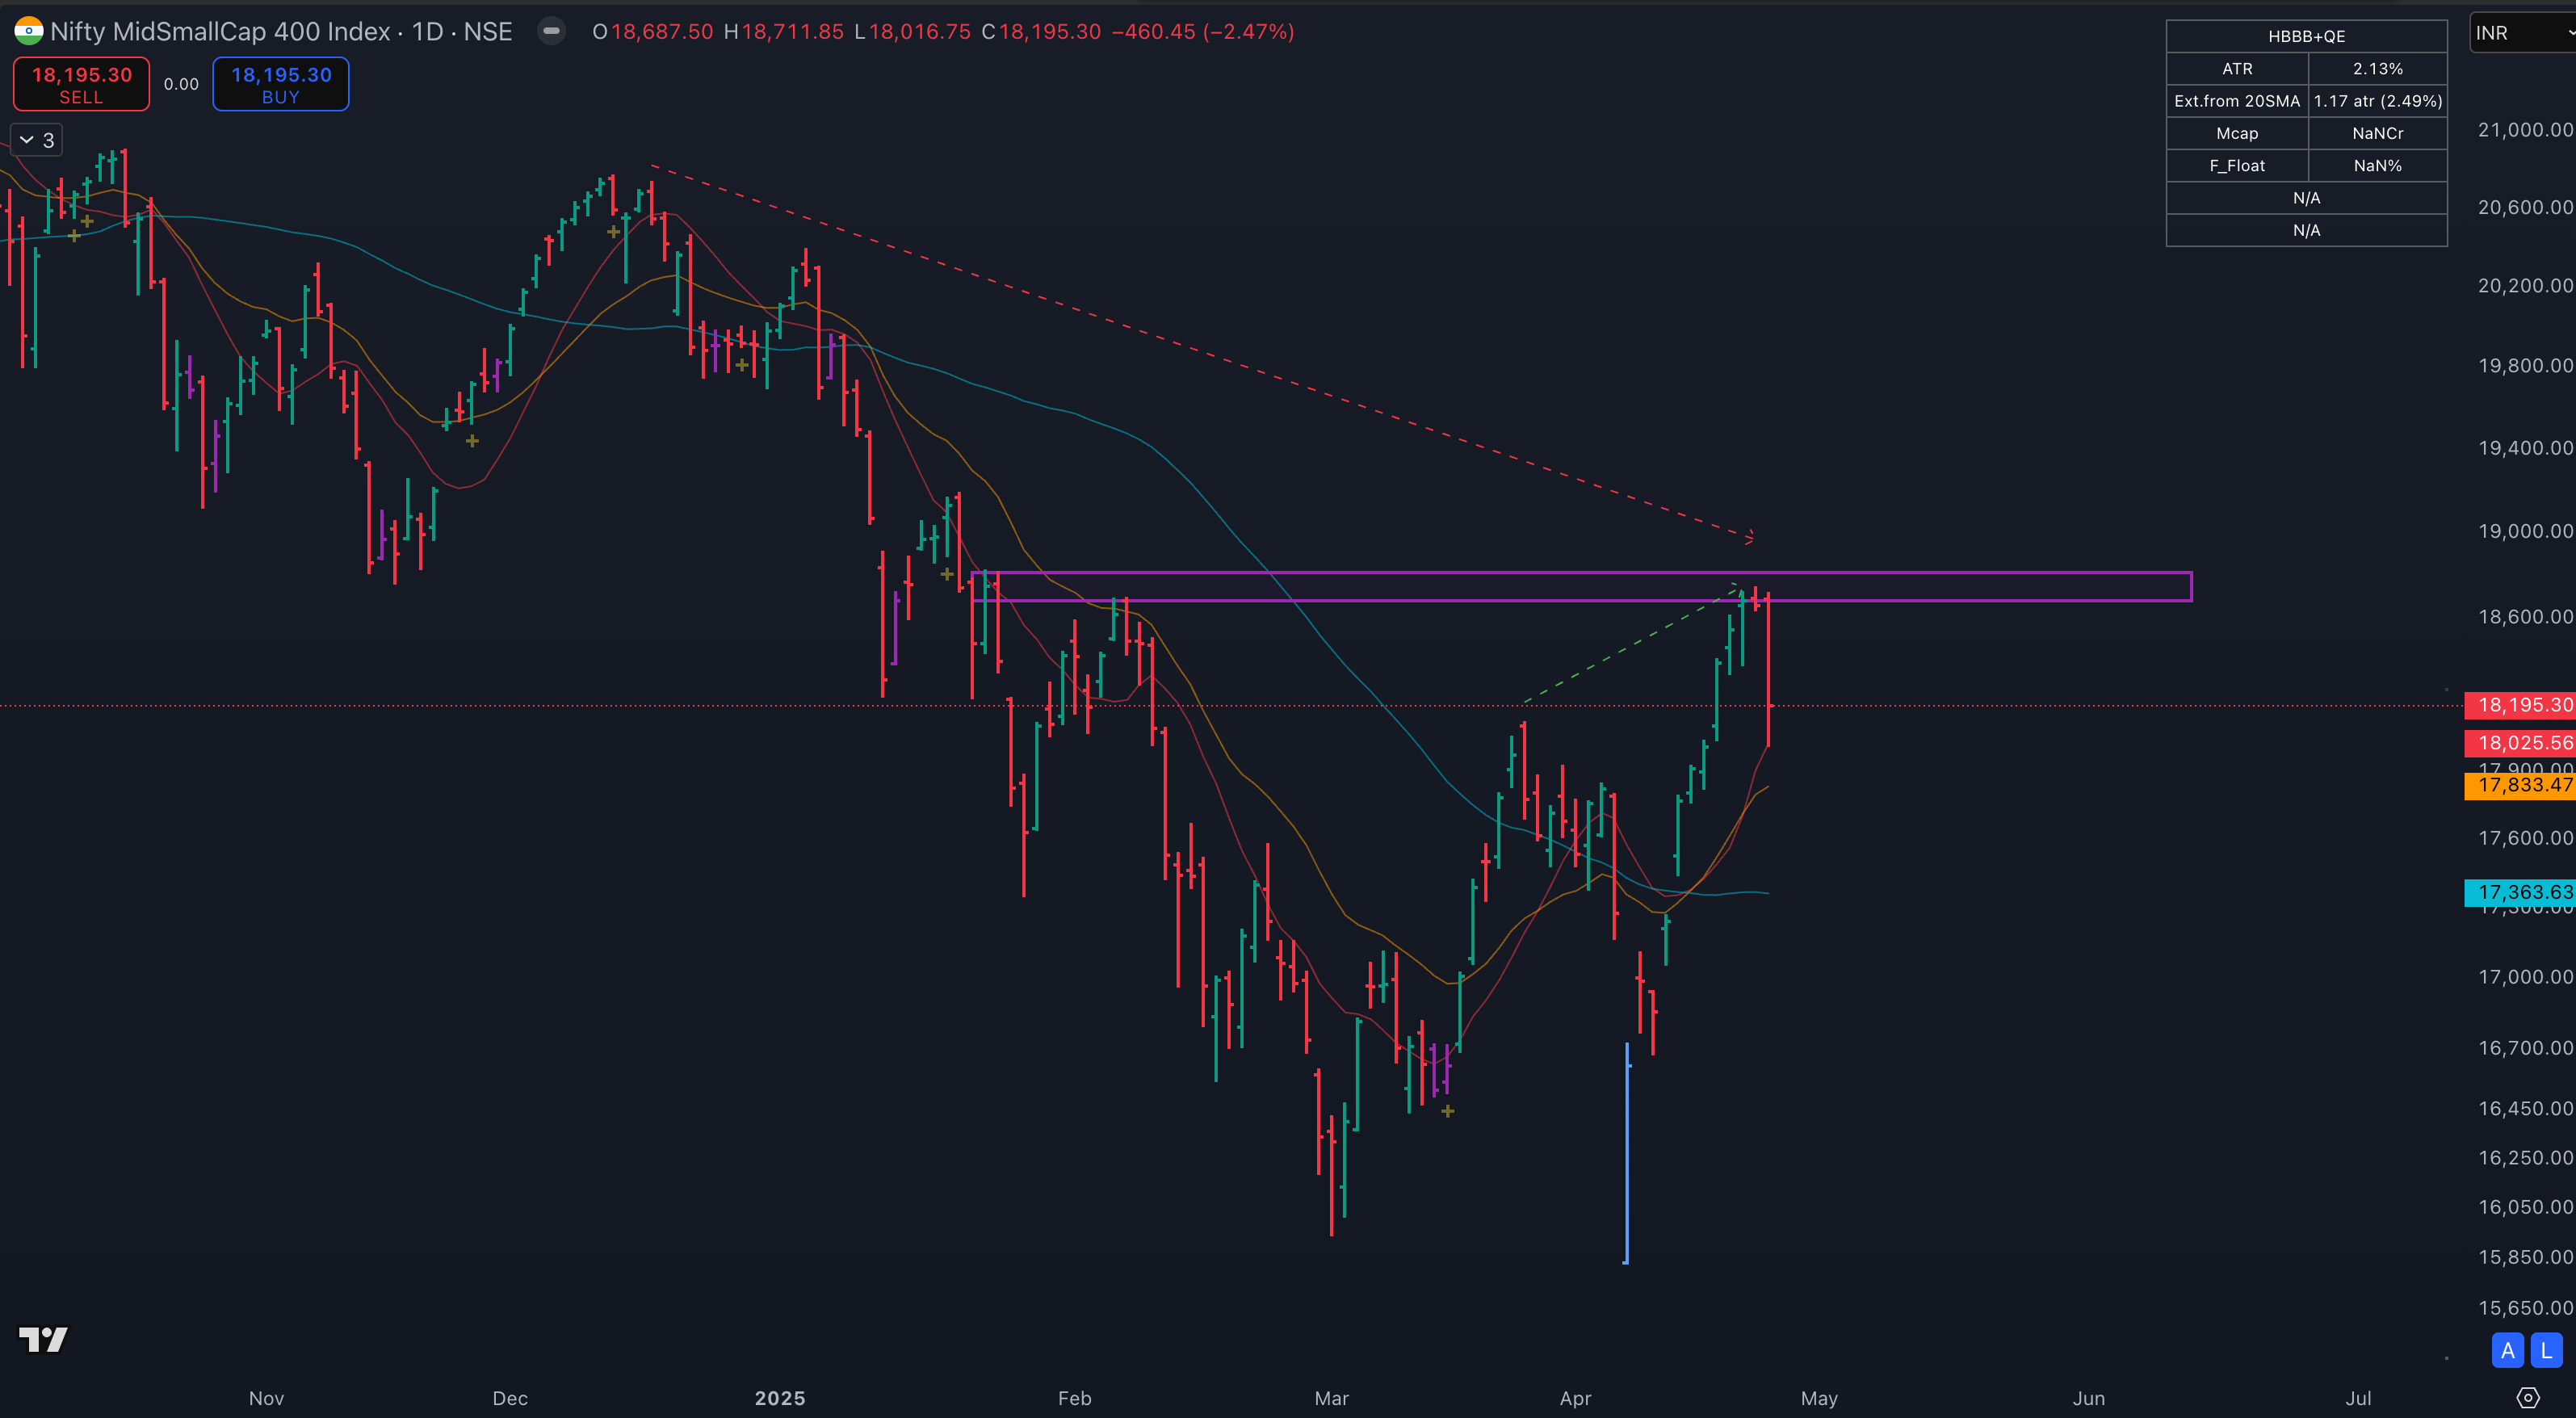The width and height of the screenshot is (2576, 1418).
Task: Select the blue vertical line drawing
Action: (1627, 1153)
